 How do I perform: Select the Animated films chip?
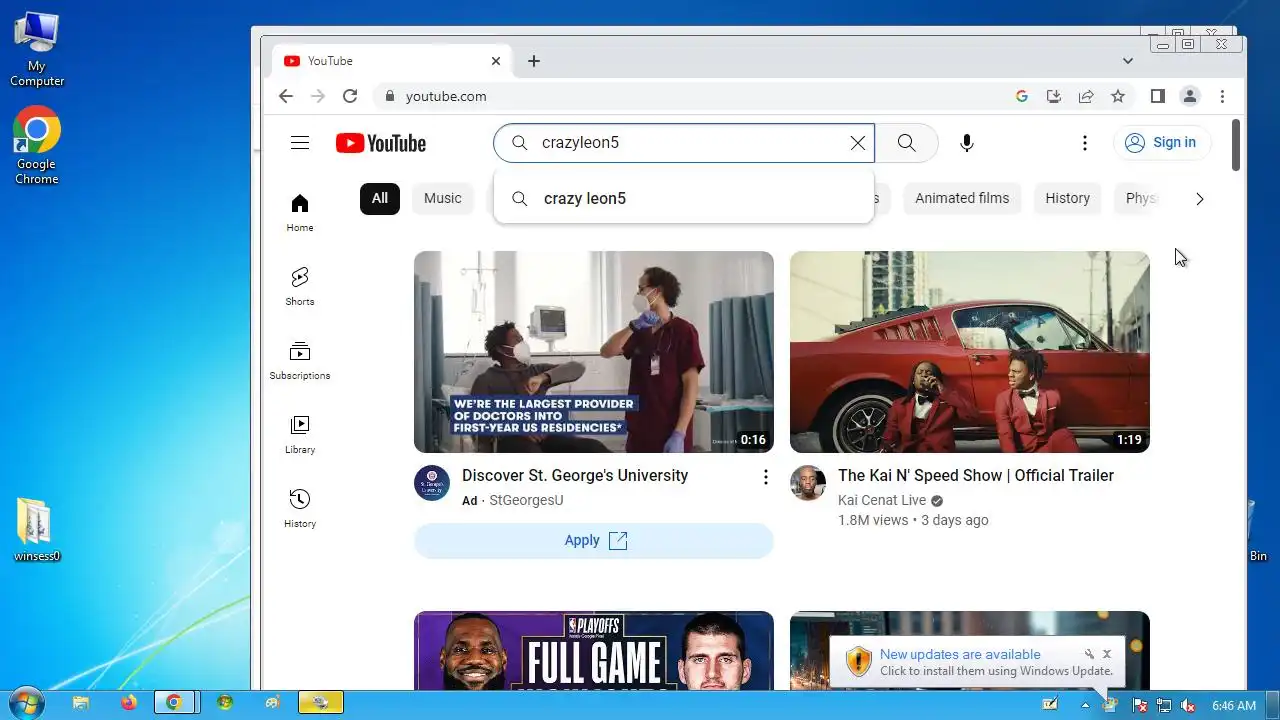962,198
